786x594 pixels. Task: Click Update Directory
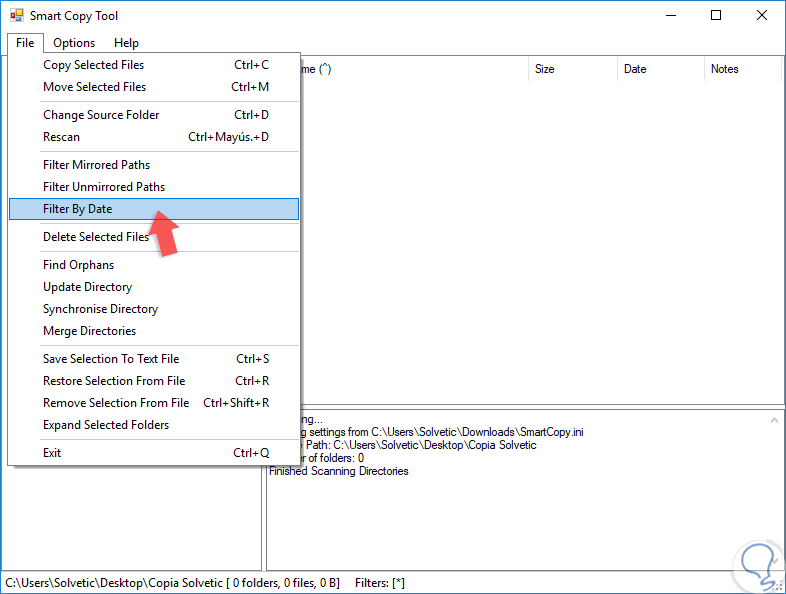pos(154,287)
